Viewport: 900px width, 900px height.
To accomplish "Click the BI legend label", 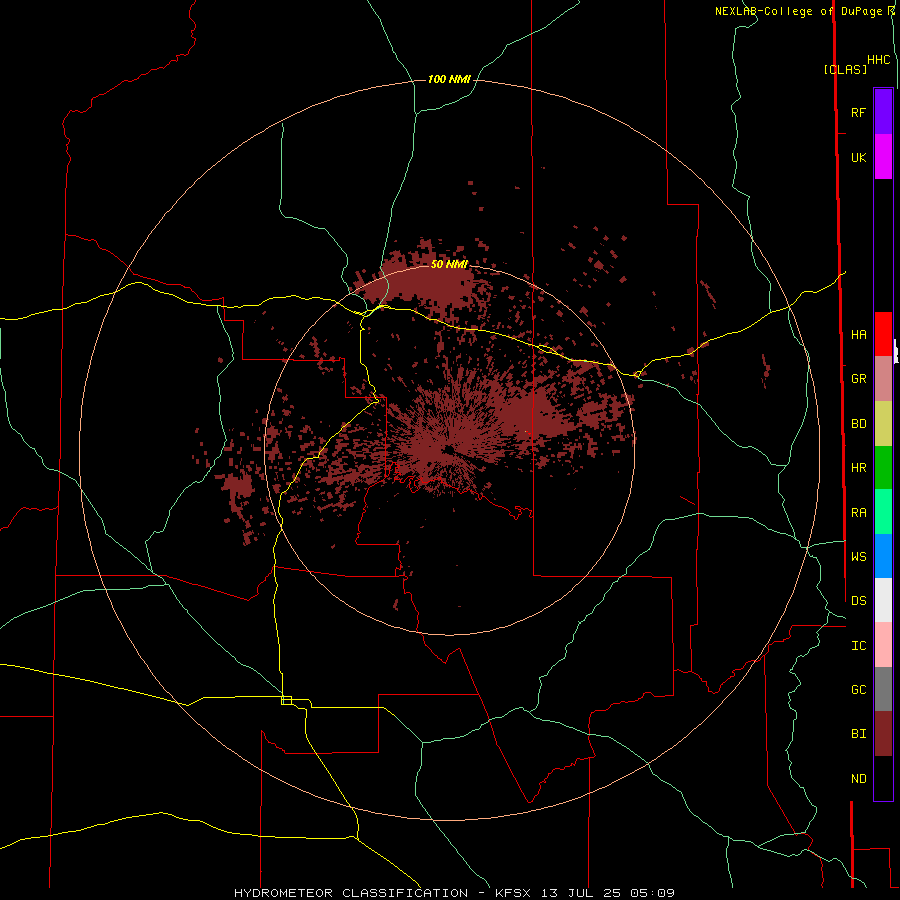I will pyautogui.click(x=858, y=734).
